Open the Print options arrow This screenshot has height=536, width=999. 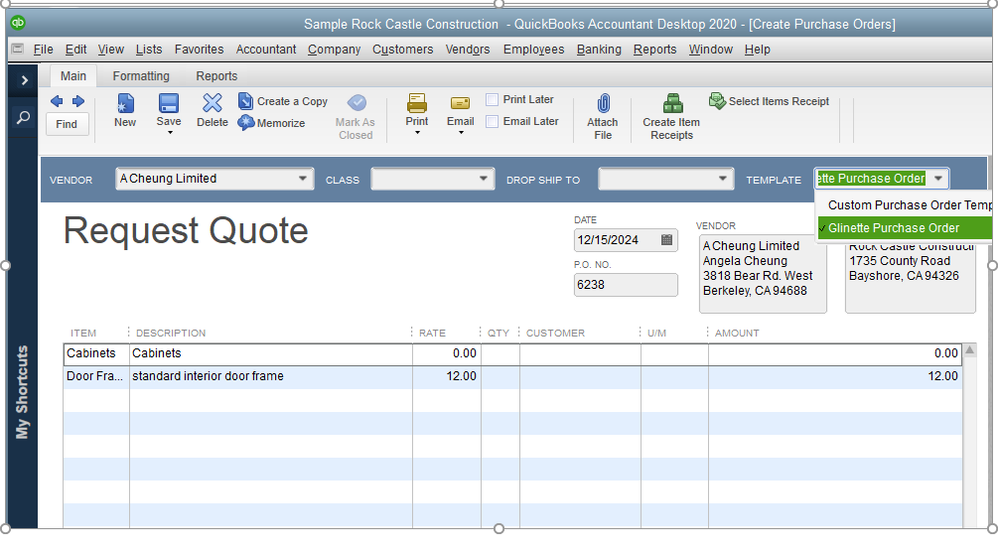pos(417,133)
